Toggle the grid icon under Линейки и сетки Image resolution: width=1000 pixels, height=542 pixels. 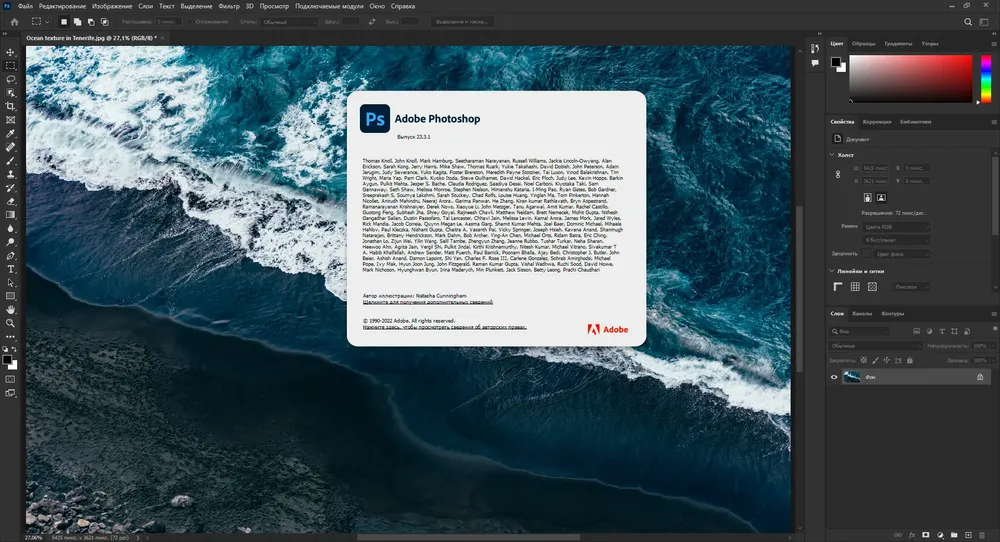(855, 287)
